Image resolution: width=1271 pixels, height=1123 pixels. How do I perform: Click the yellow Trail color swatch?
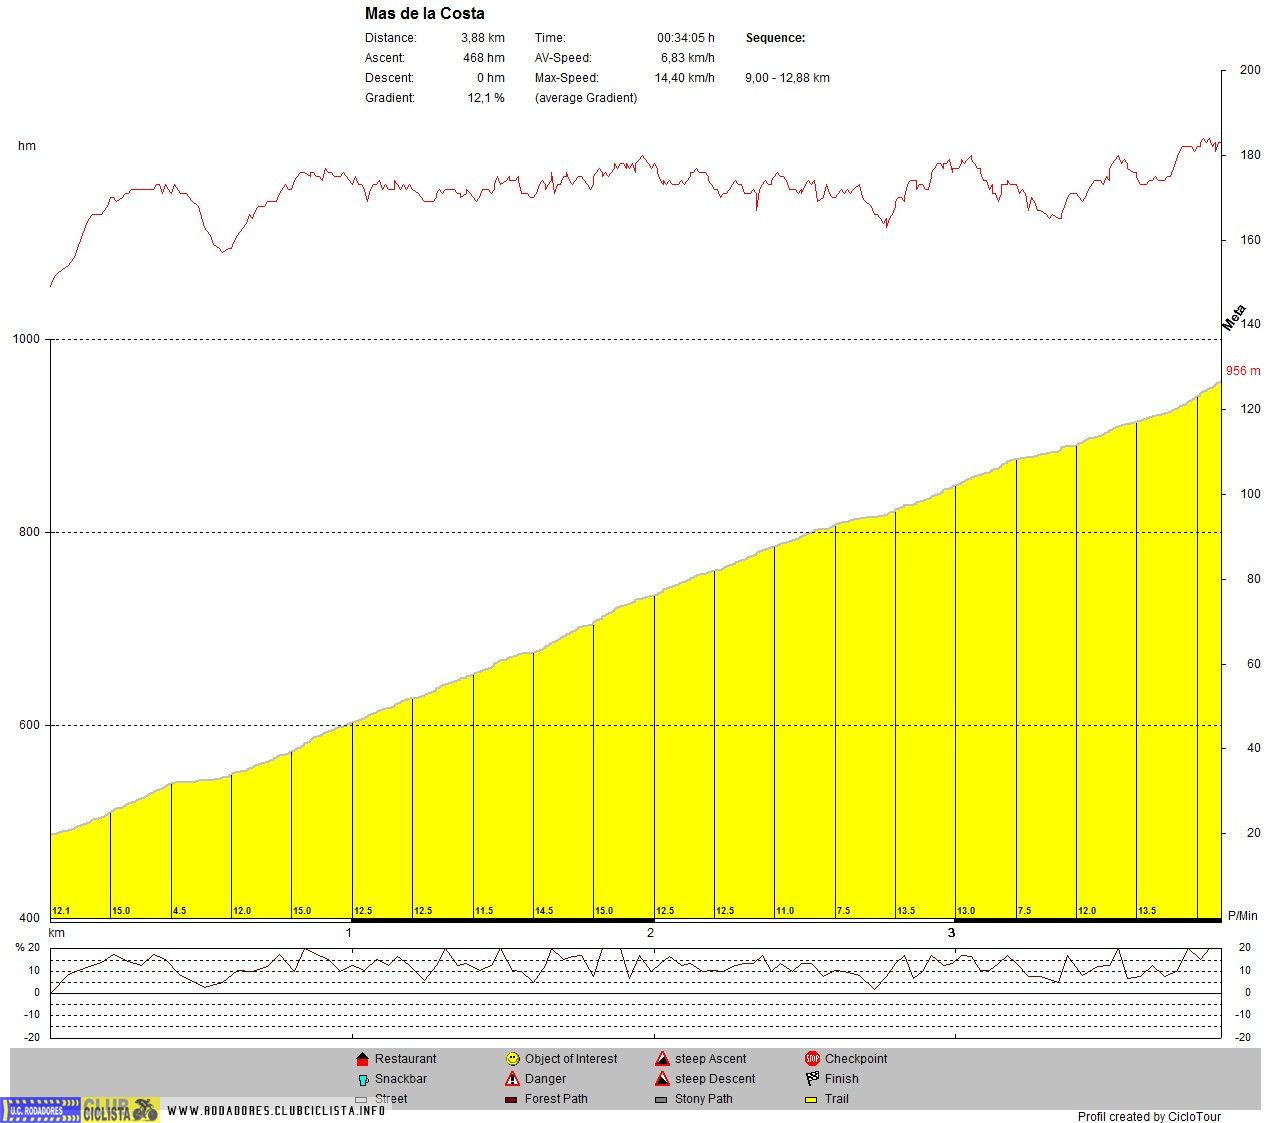coord(811,1100)
